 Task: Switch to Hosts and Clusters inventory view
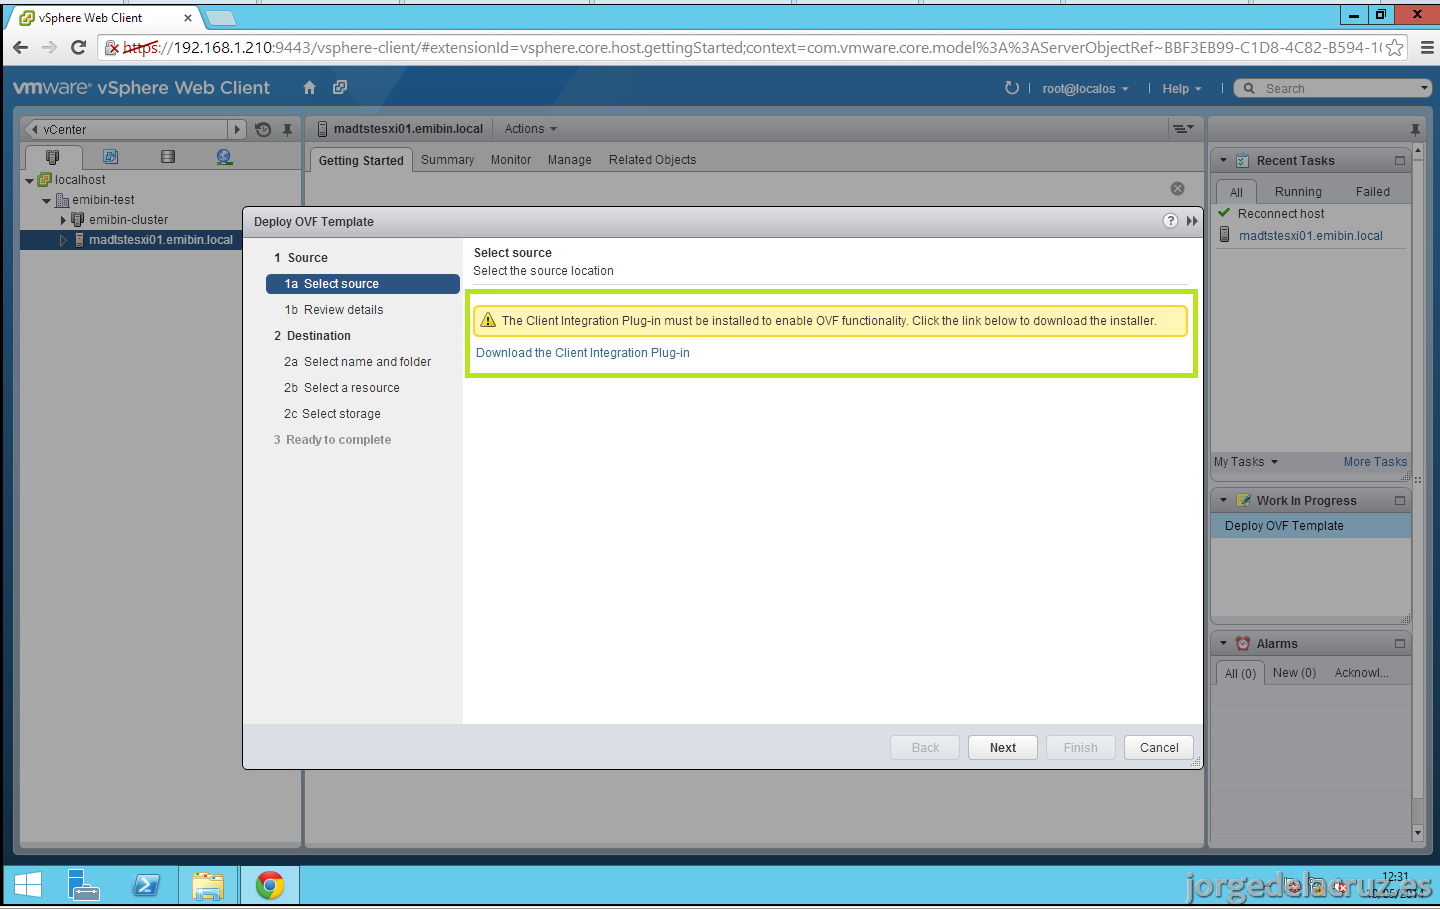click(53, 157)
